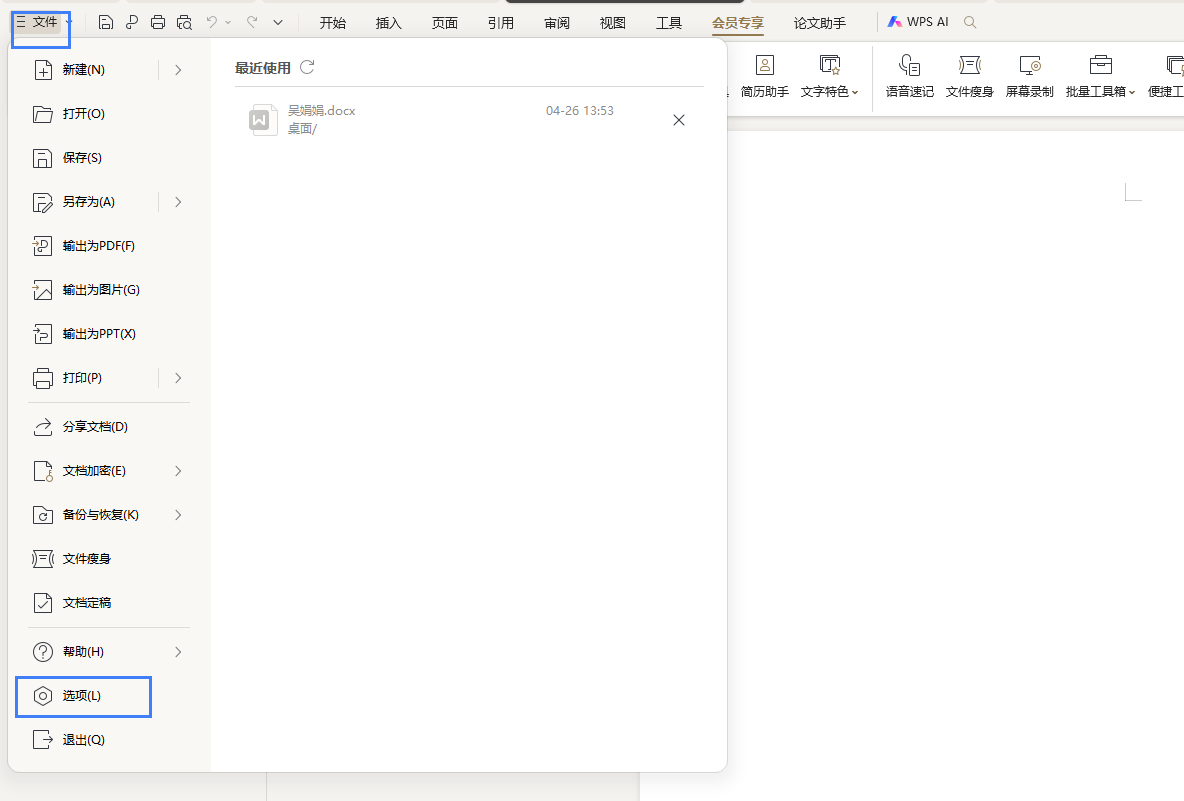1184x801 pixels.
Task: Click the redo arrow icon
Action: [252, 23]
